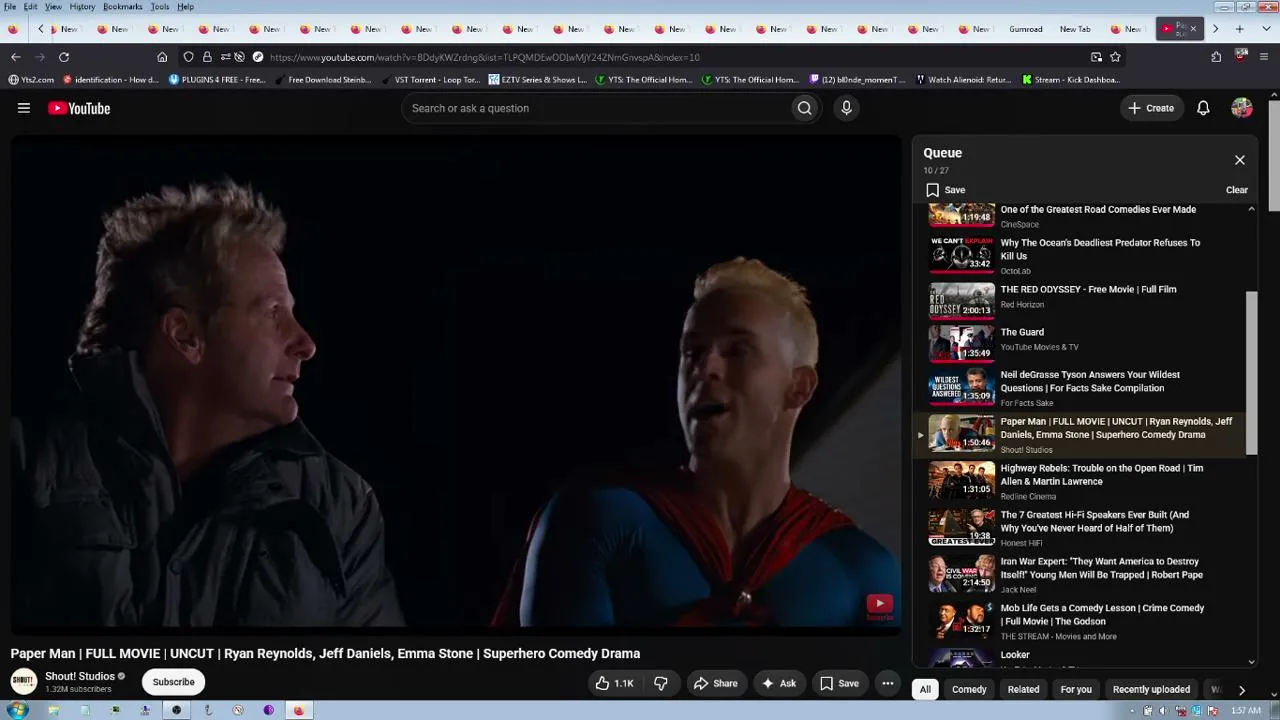The width and height of the screenshot is (1280, 720).
Task: Start voice search with the microphone
Action: [x=846, y=108]
